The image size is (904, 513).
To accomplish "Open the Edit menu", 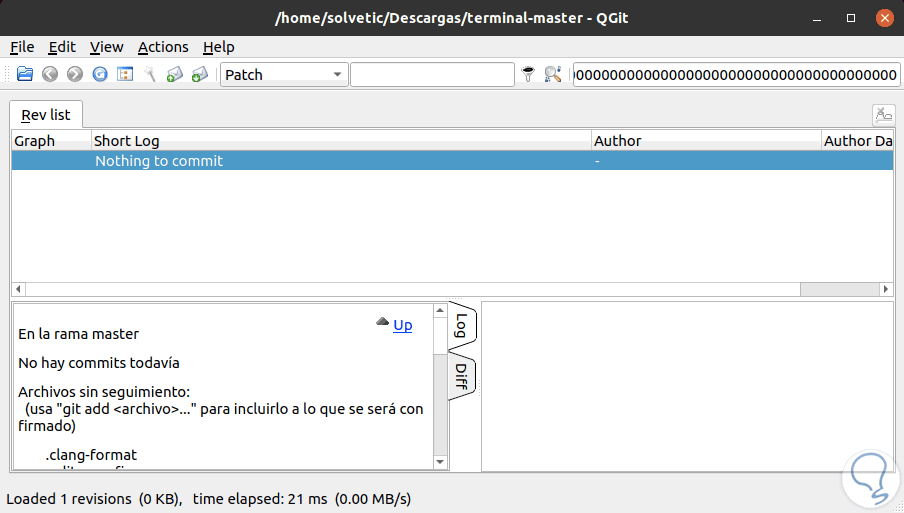I will [x=62, y=47].
